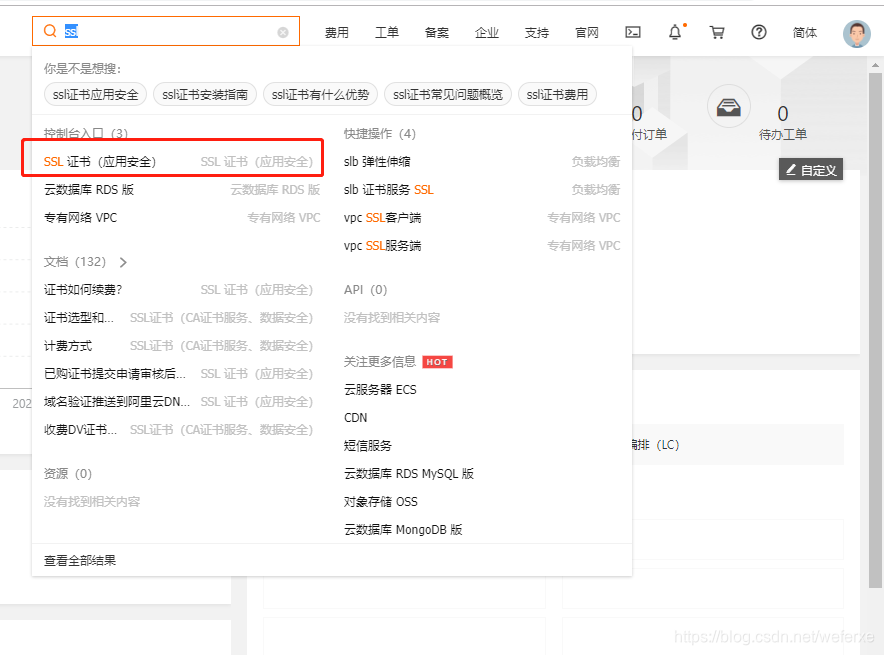Click scrollbar up arrow
This screenshot has height=655, width=884.
click(x=875, y=65)
